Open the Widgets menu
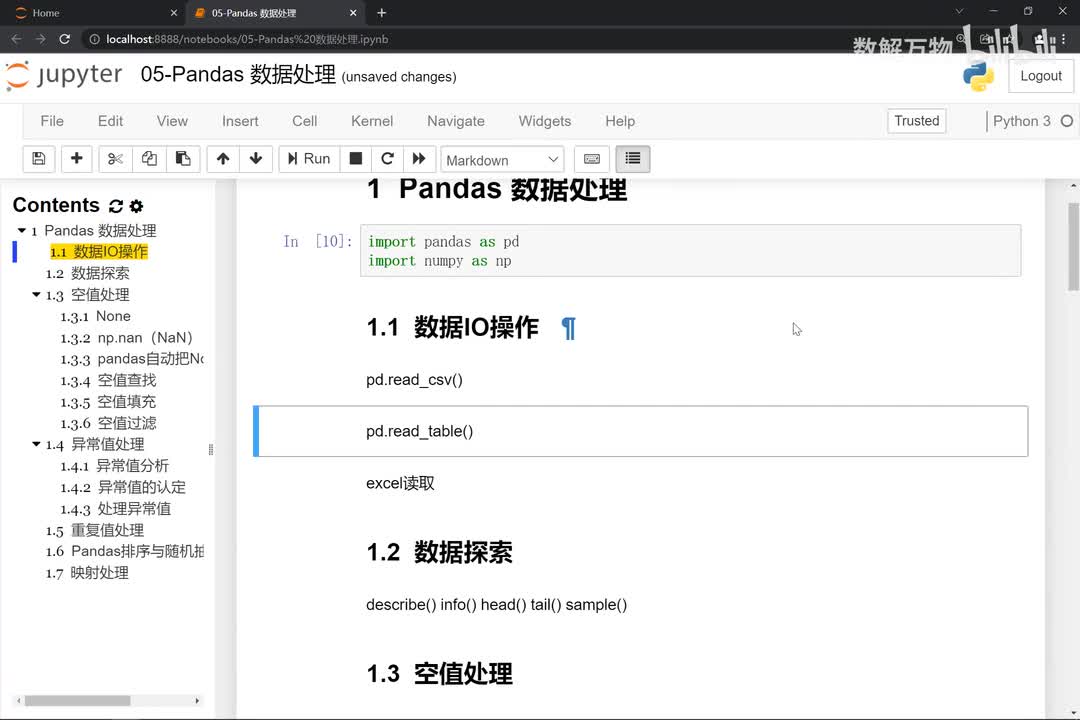This screenshot has width=1080, height=720. coord(545,121)
